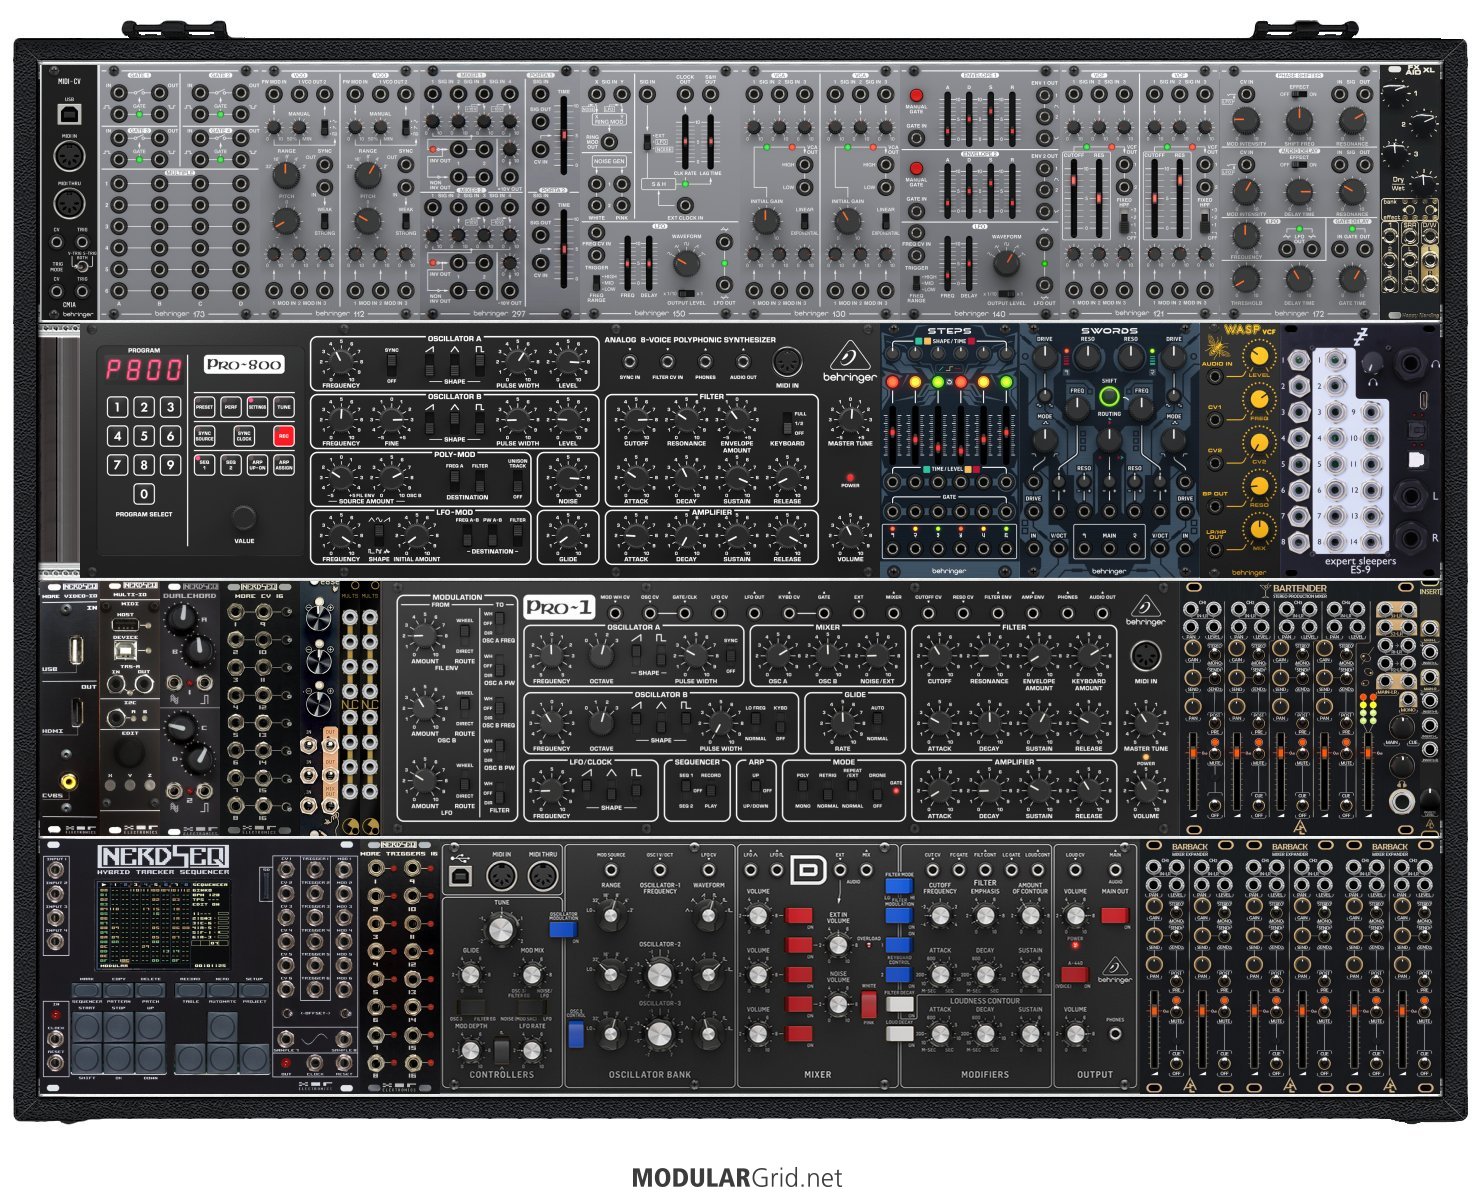Toggle the POLY/MONO switch on Pro-1
This screenshot has height=1199, width=1475.
[x=802, y=790]
